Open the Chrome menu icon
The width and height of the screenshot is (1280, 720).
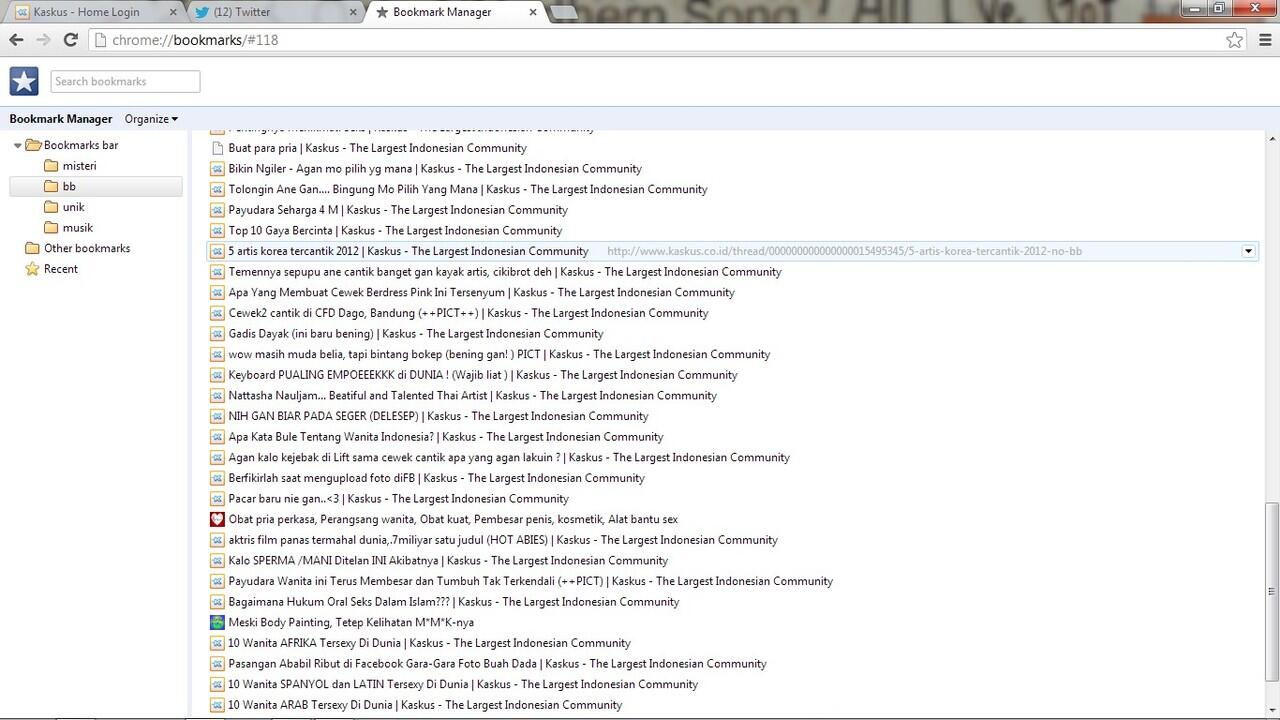1265,40
